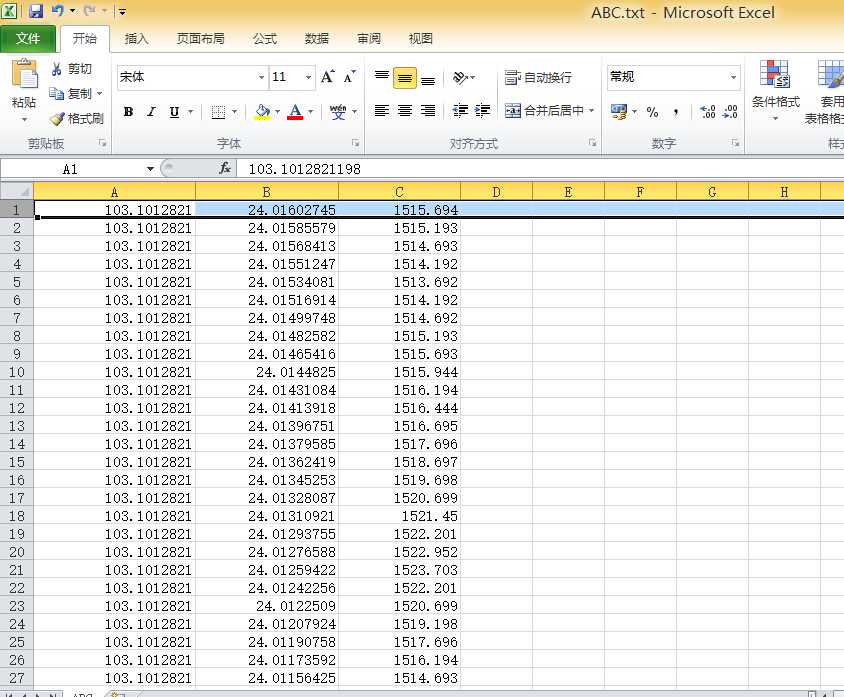Toggle align text left
This screenshot has height=697, width=844.
382,111
